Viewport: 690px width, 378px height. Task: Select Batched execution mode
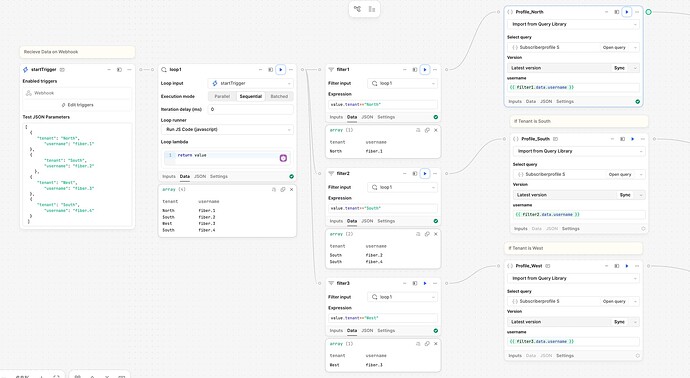(x=279, y=96)
